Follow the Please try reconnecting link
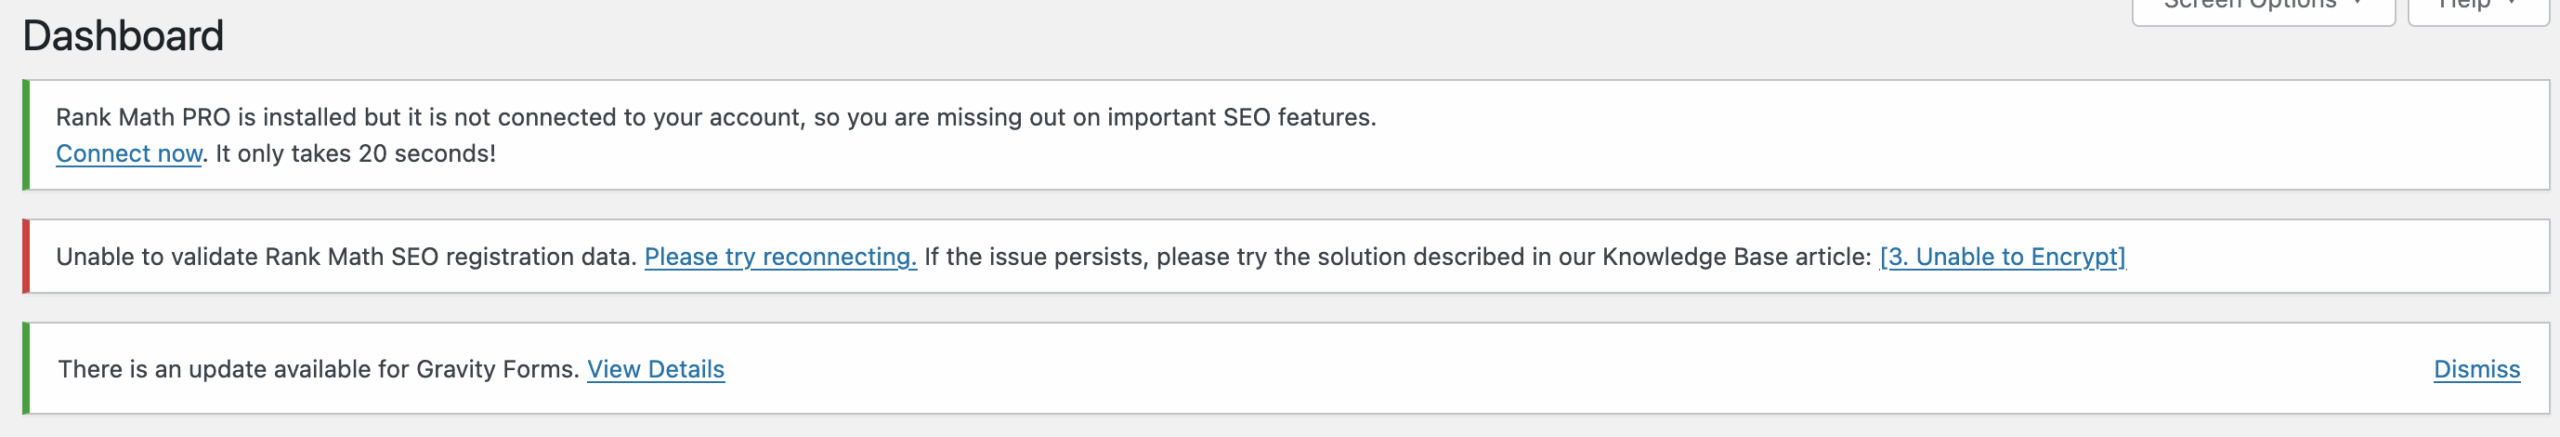 coord(780,257)
